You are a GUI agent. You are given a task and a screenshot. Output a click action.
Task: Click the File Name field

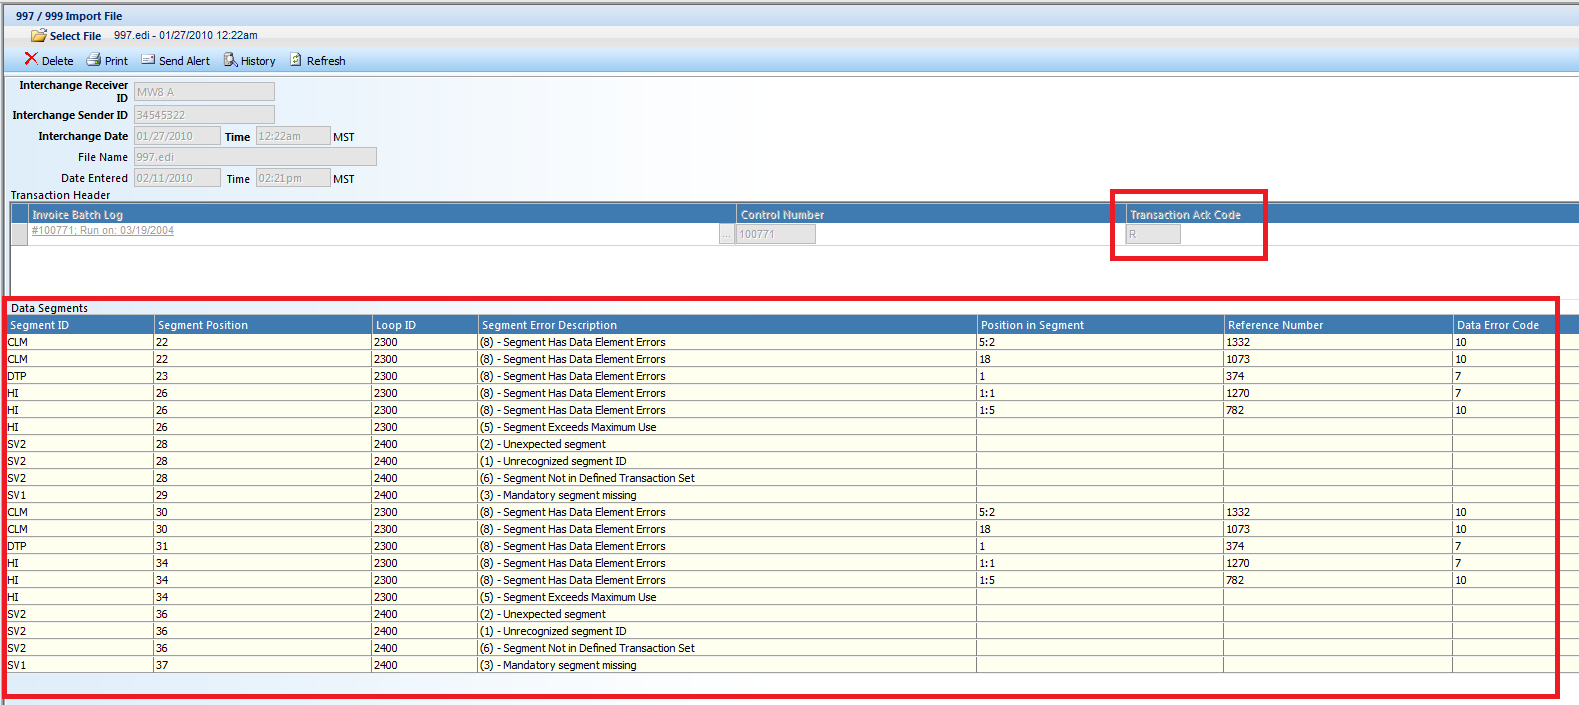[x=255, y=157]
